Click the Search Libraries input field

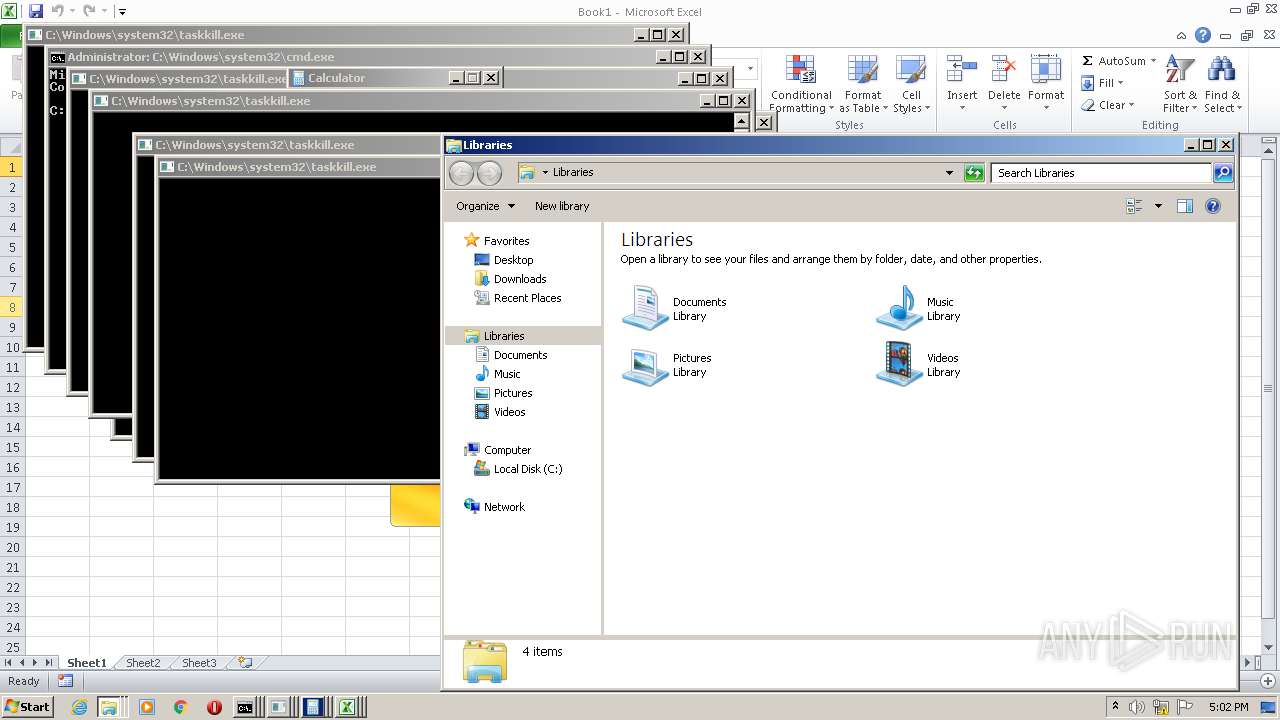click(x=1101, y=173)
